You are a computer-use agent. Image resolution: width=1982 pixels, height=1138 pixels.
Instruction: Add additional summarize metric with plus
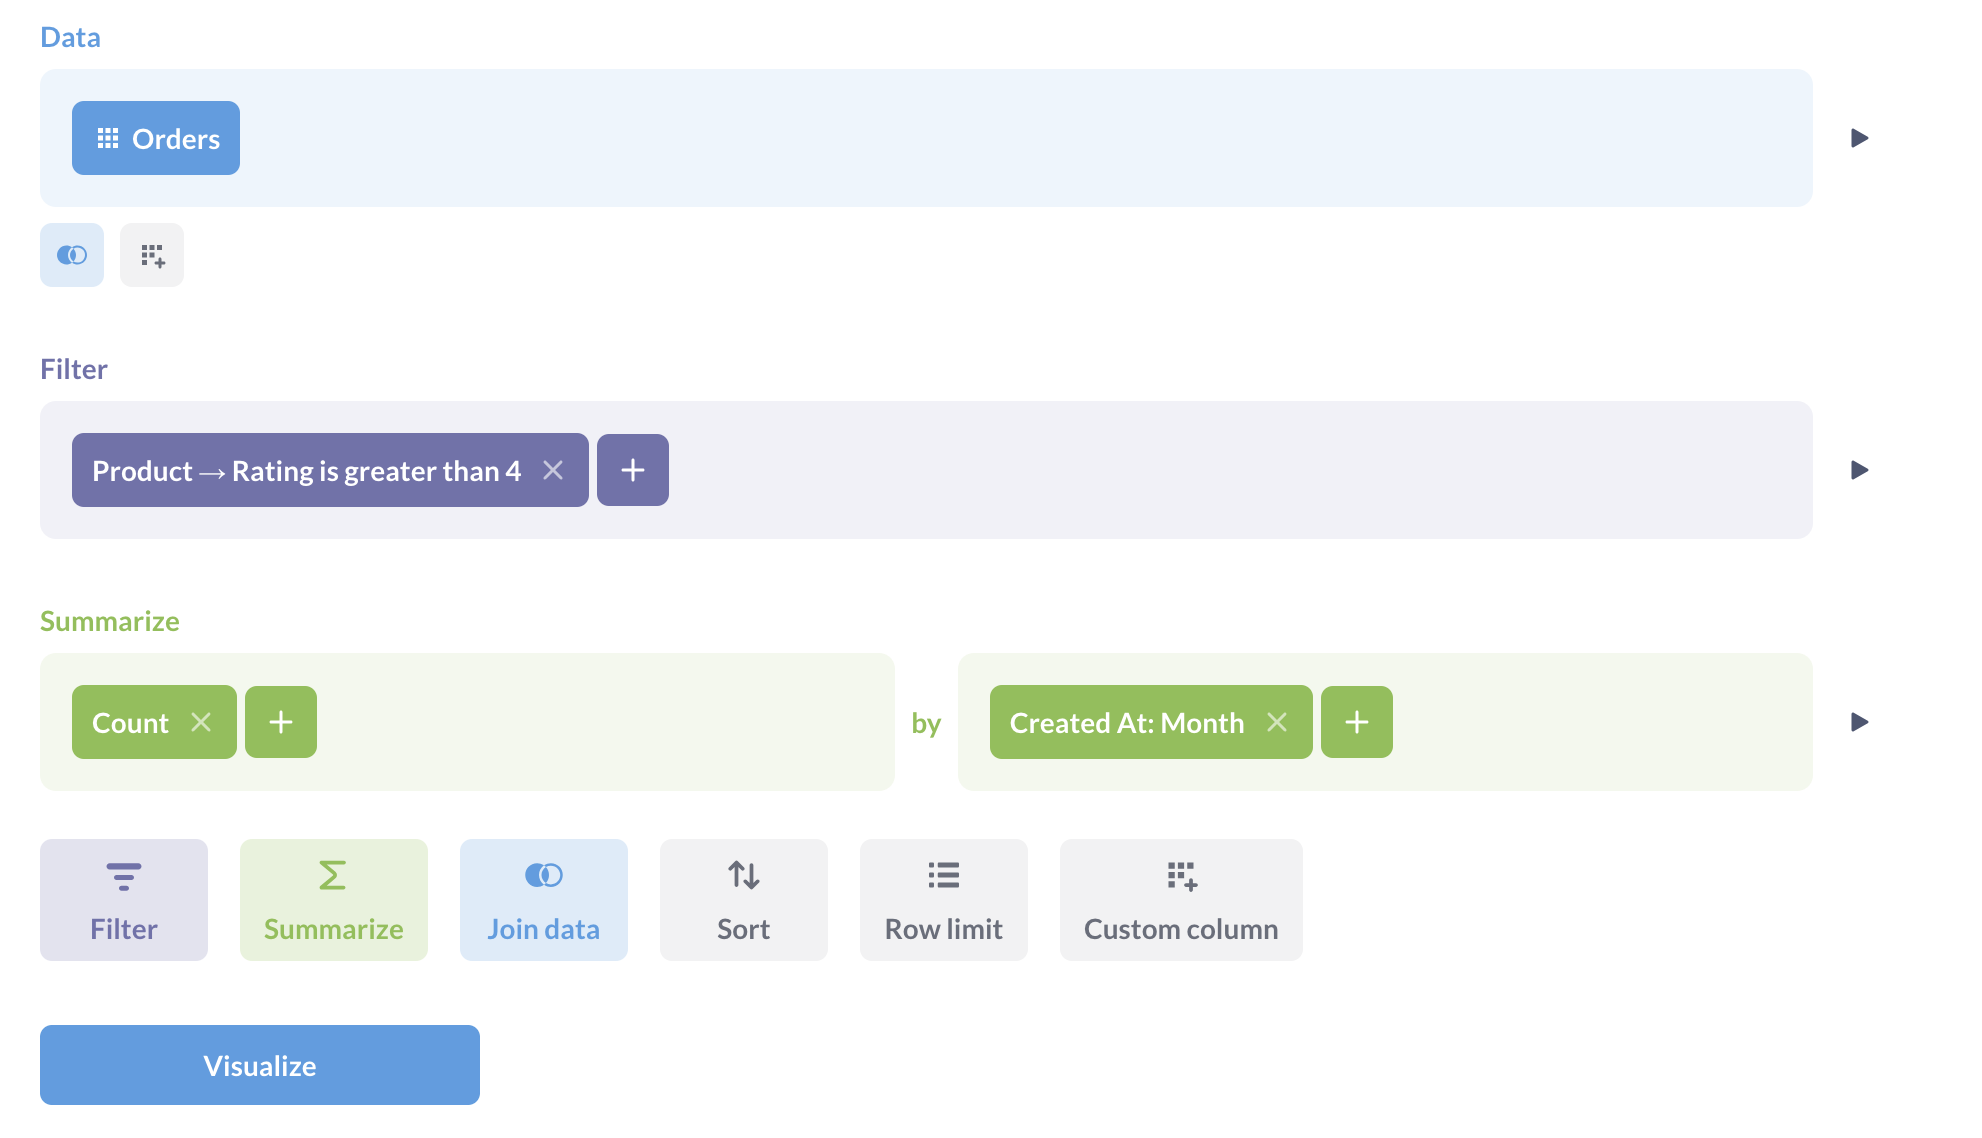point(280,721)
